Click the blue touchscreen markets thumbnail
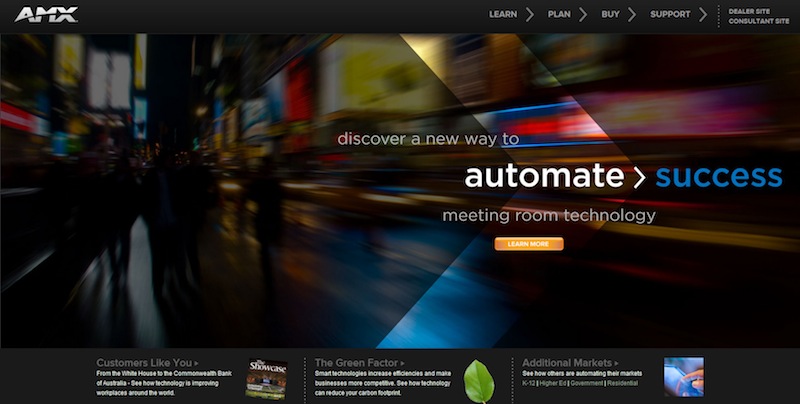Screen dimensions: 800x404 pyautogui.click(x=683, y=377)
